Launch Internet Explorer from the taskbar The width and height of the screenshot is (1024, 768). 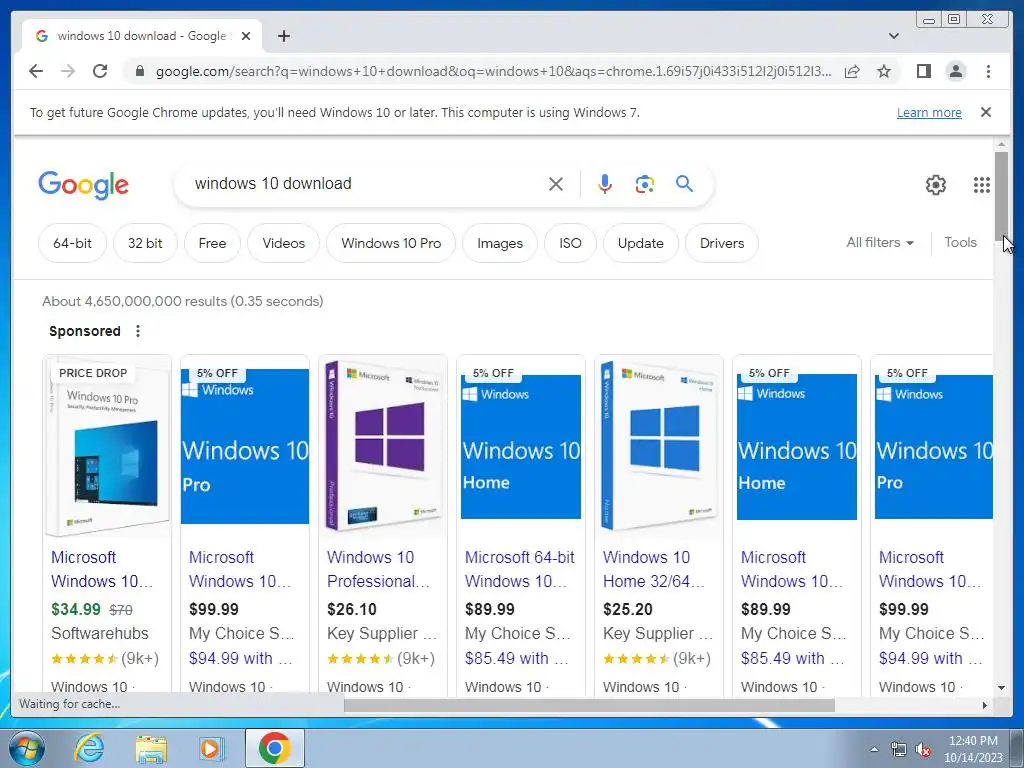pyautogui.click(x=88, y=748)
